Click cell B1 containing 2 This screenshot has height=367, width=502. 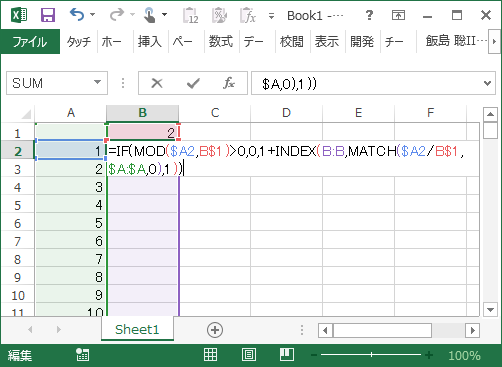pyautogui.click(x=143, y=133)
